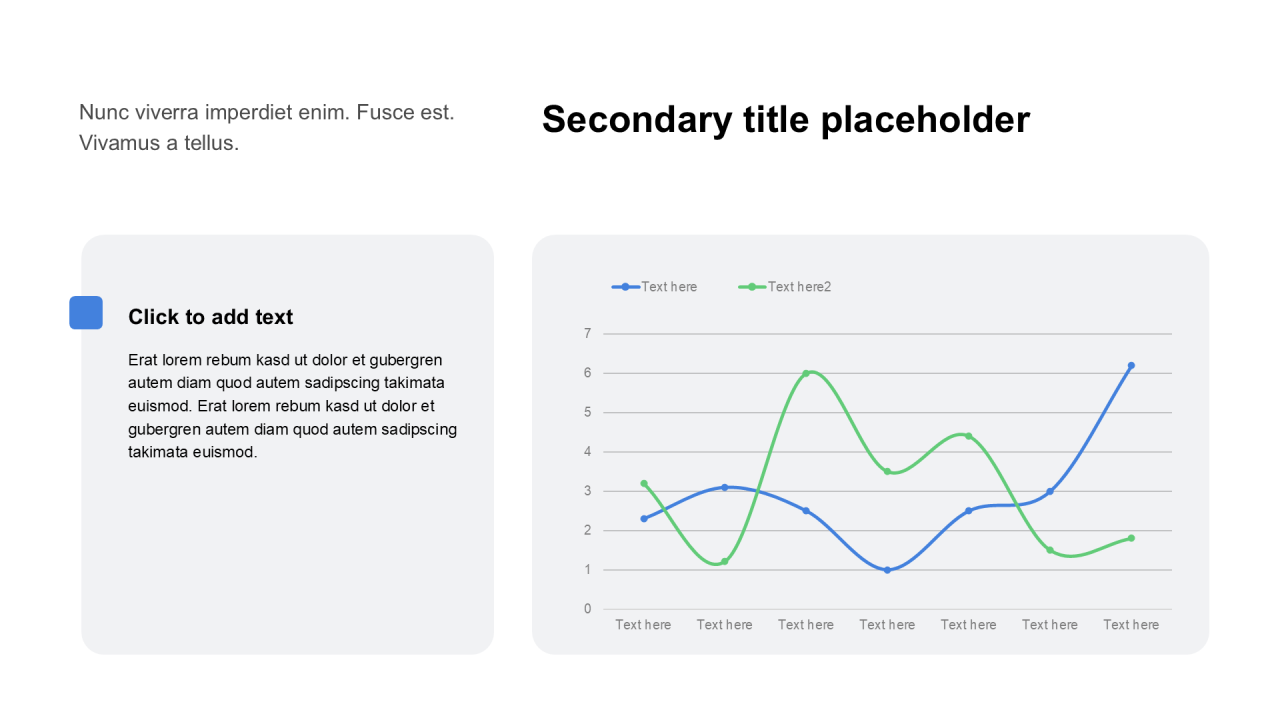Screen dimensions: 1280x720
Task: Select the blue legend marker for Text here
Action: coord(625,287)
